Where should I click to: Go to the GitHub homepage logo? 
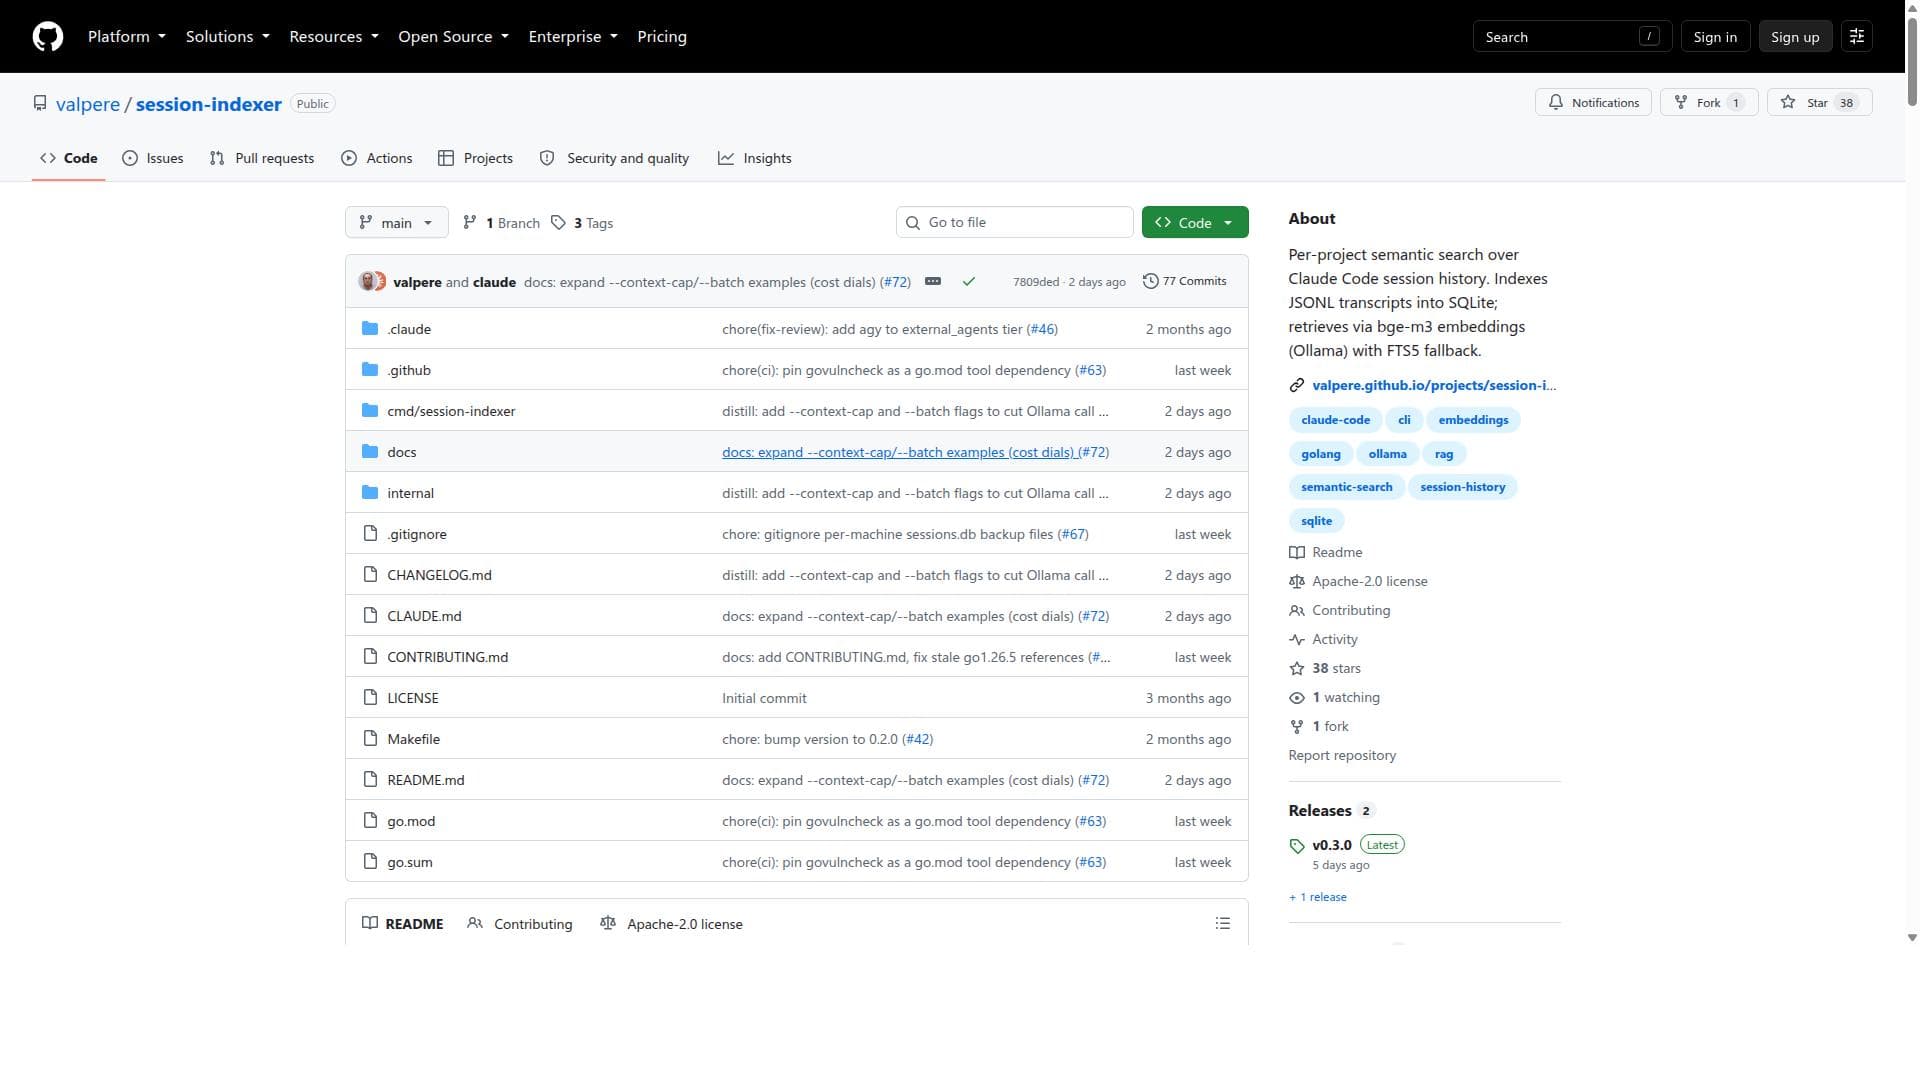tap(48, 36)
